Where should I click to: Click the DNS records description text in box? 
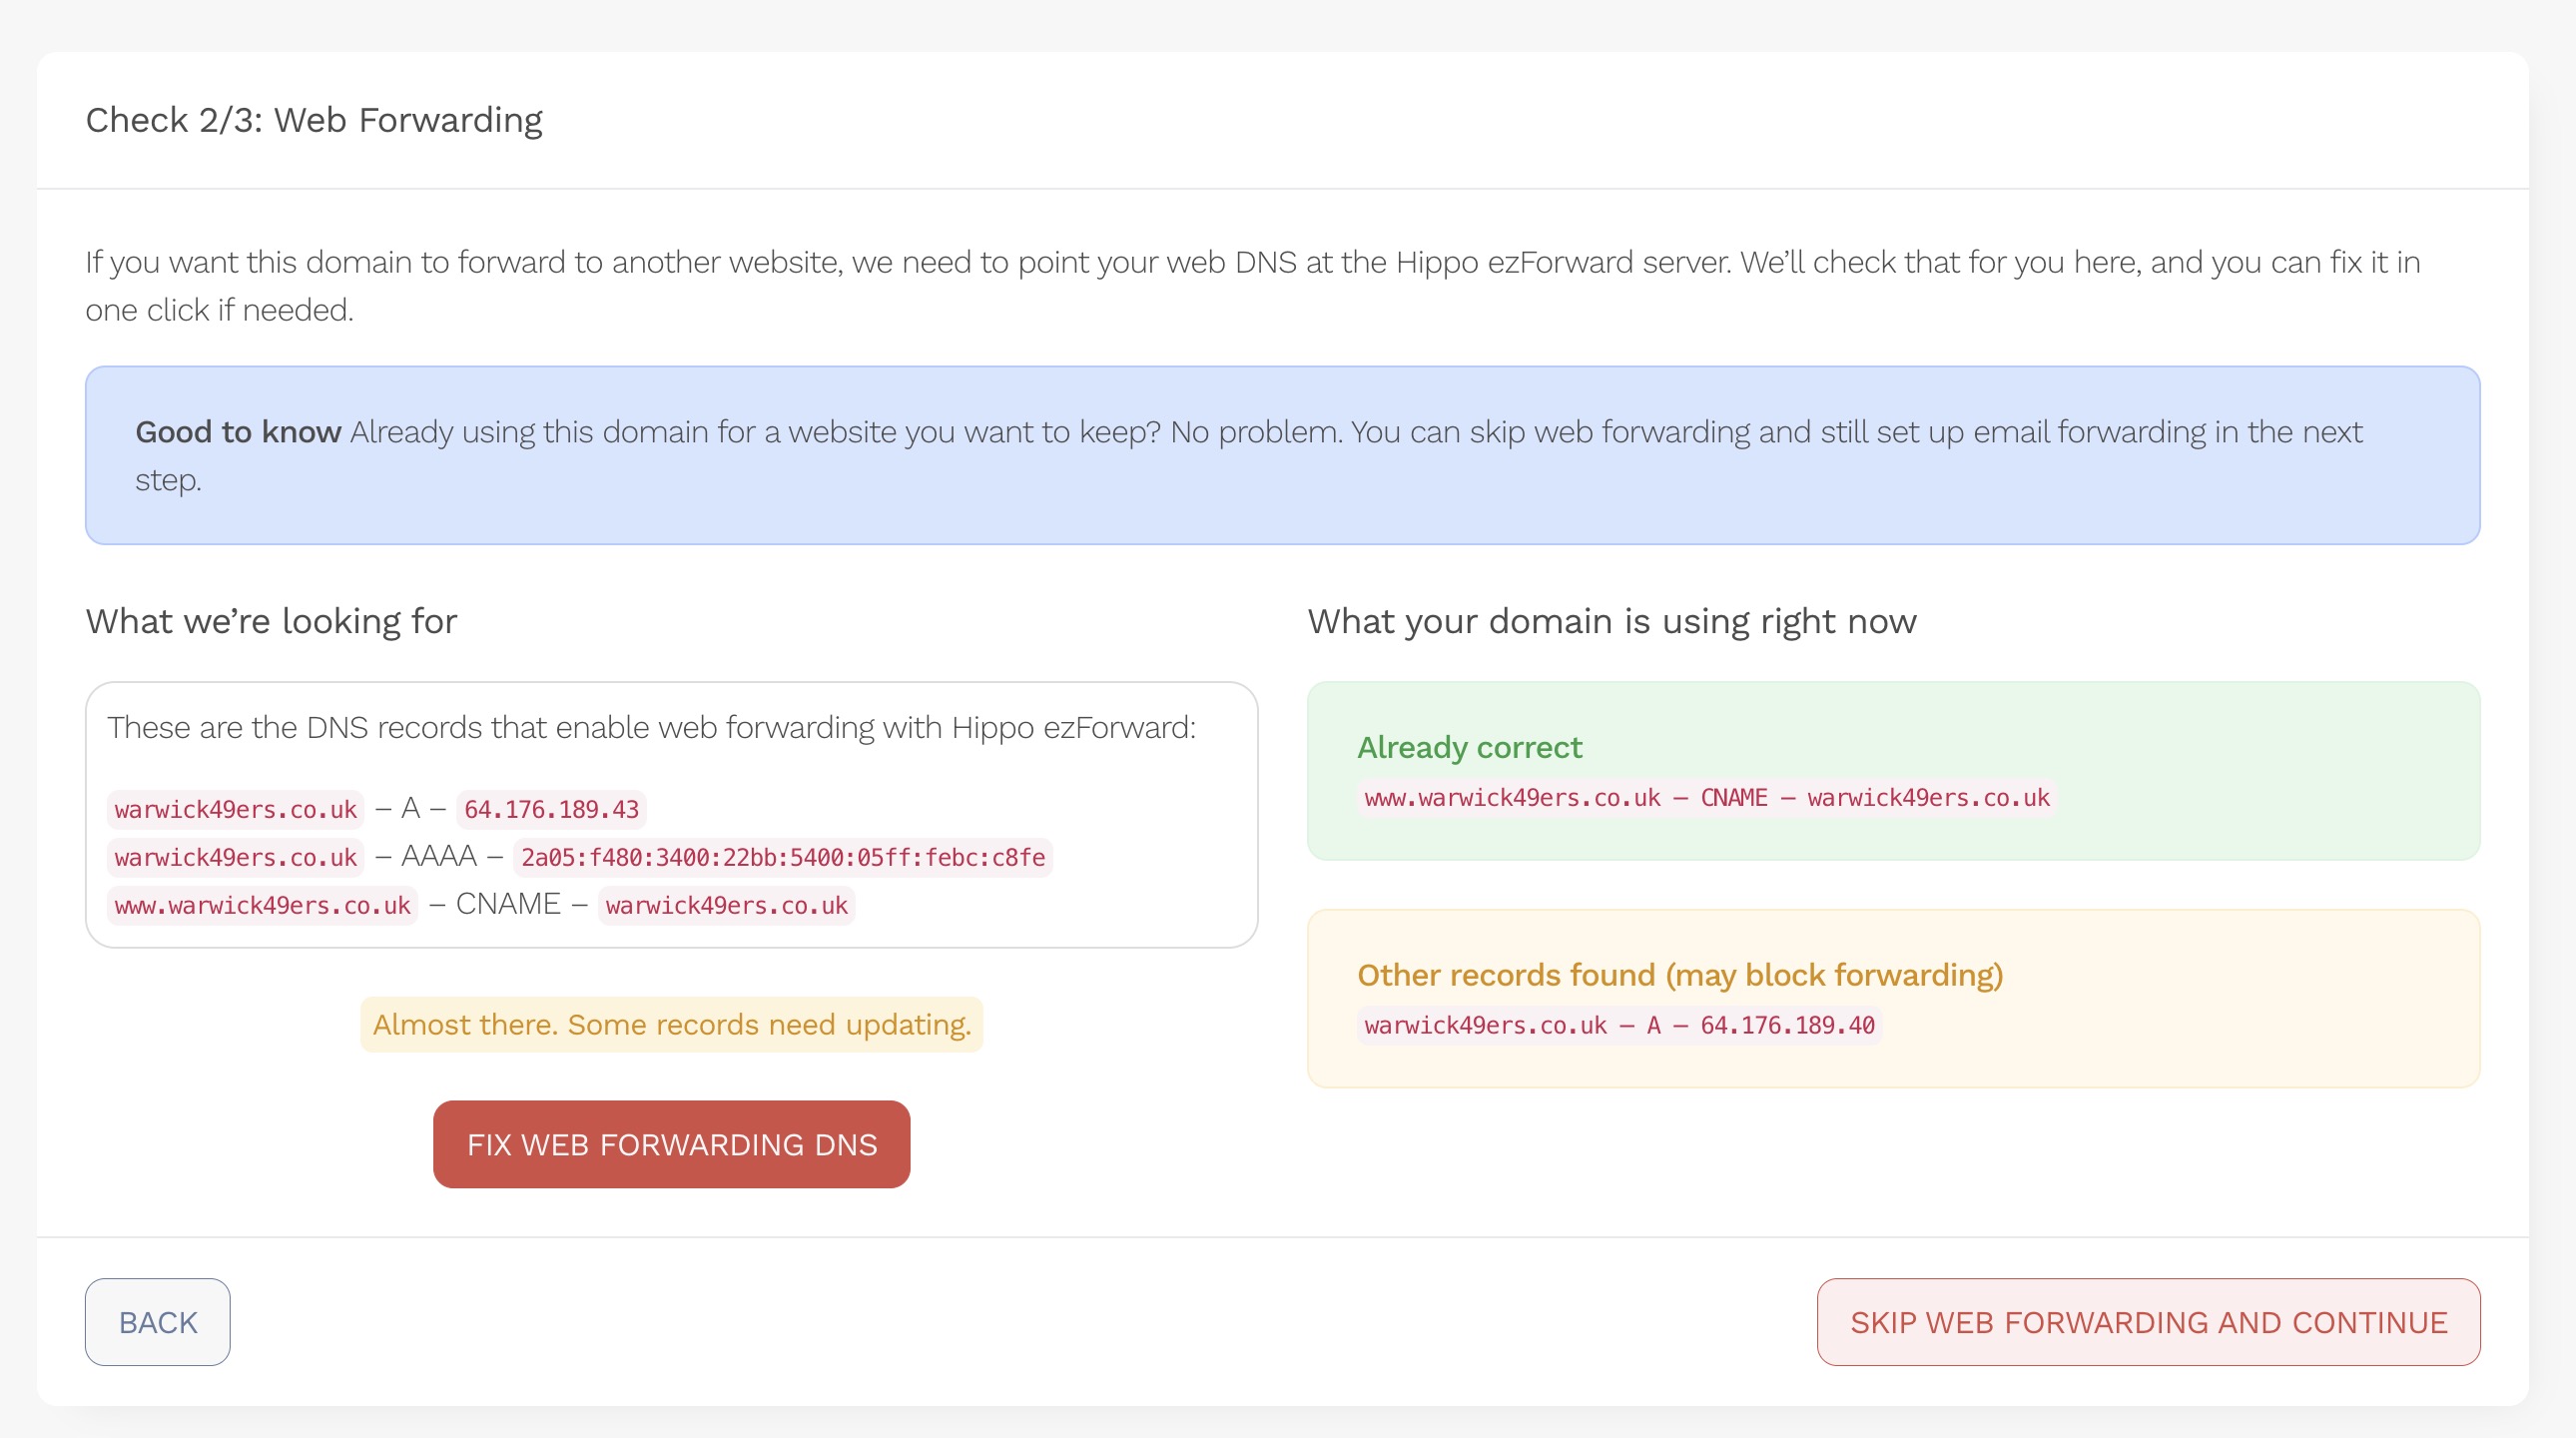click(x=651, y=727)
